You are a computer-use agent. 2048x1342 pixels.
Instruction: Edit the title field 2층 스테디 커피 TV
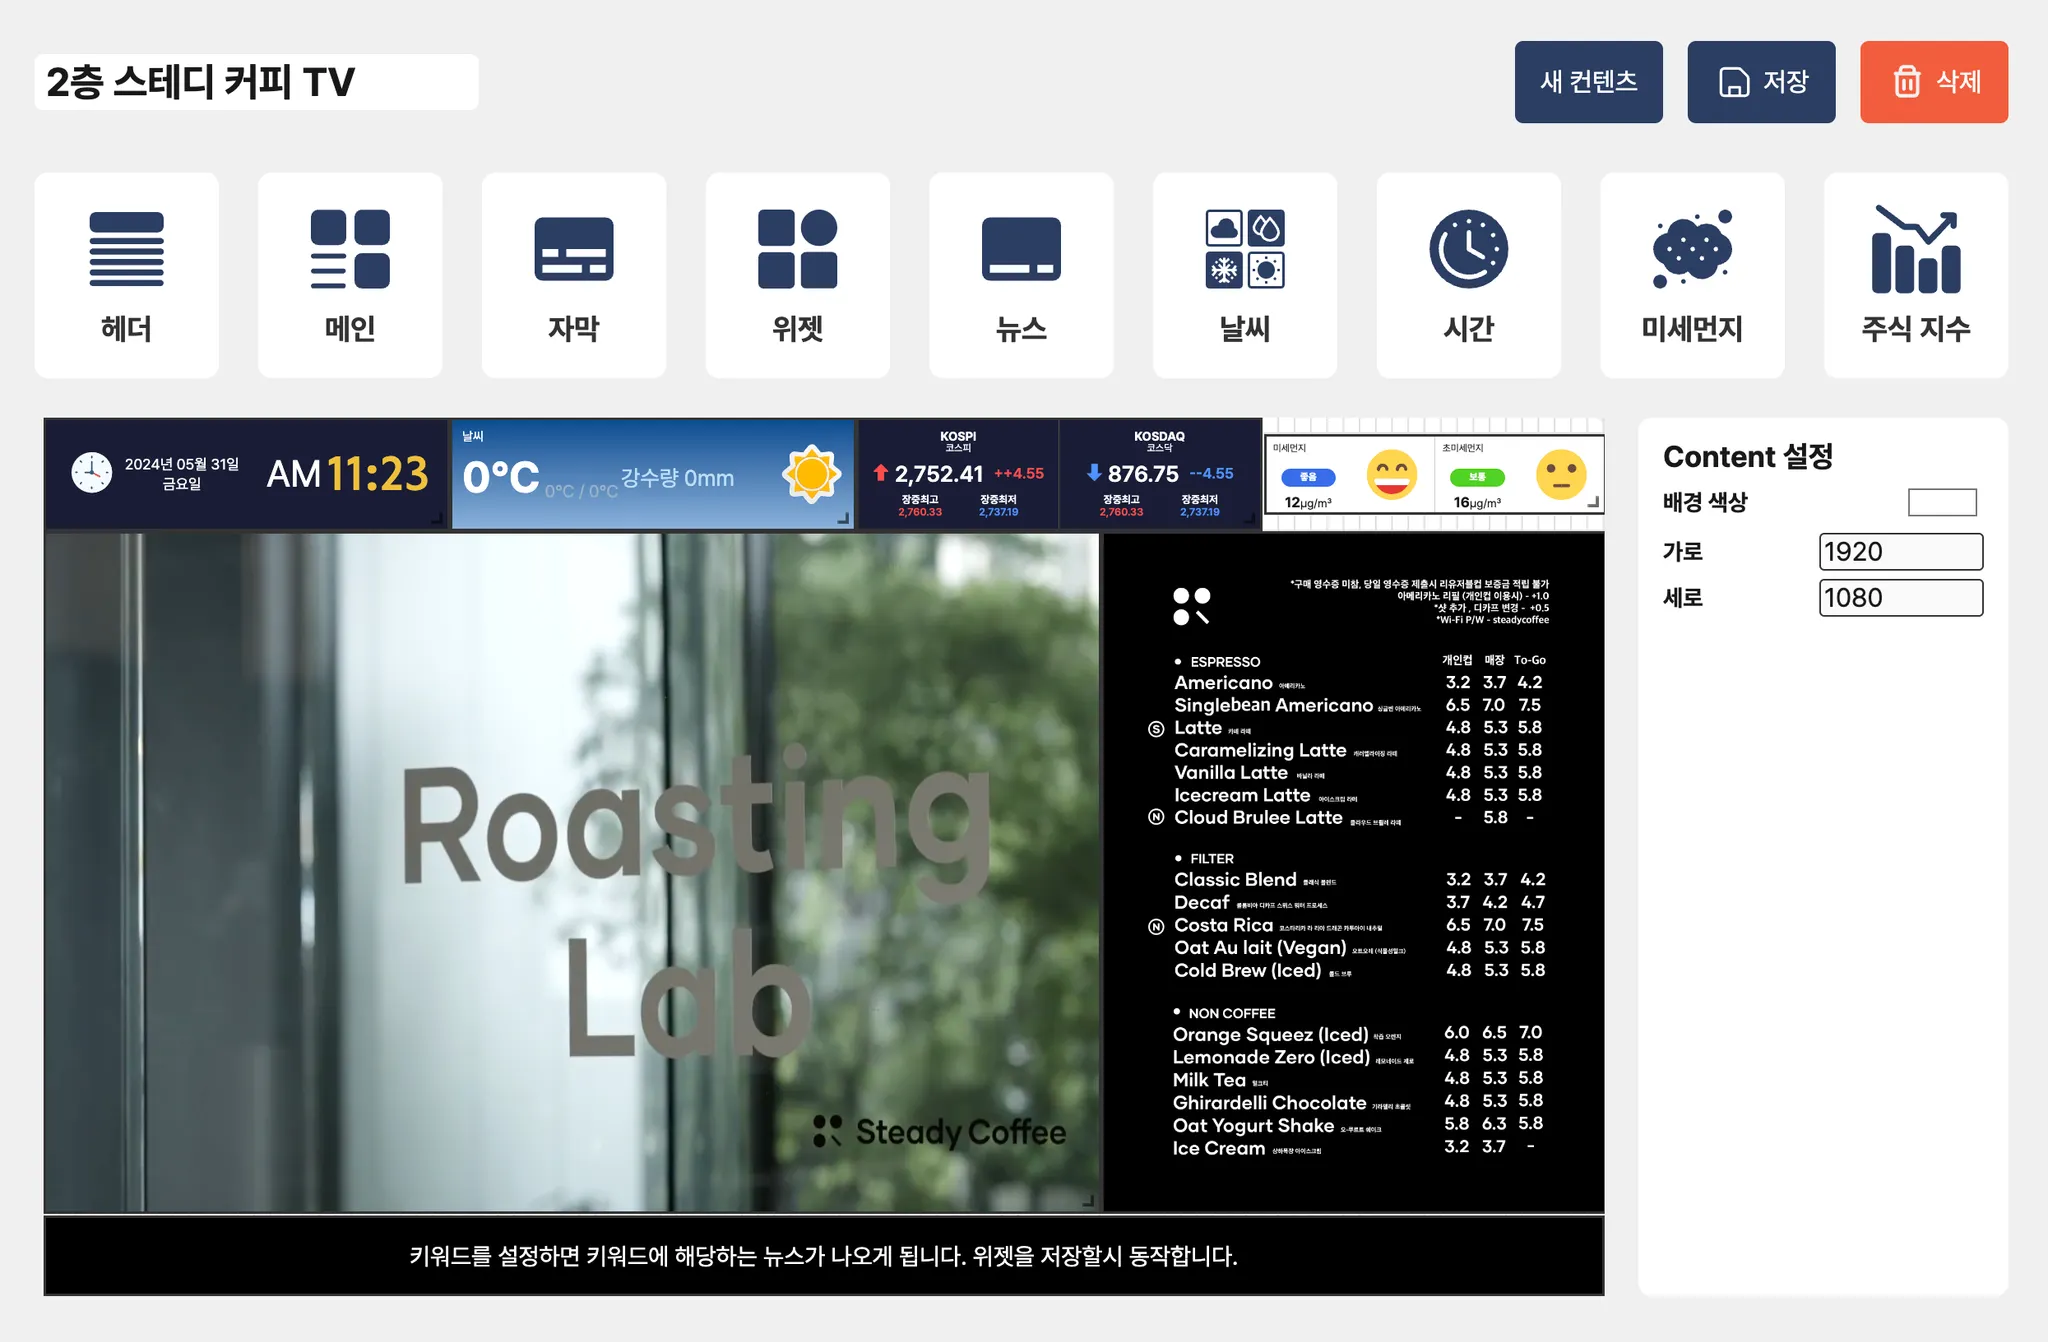(x=256, y=82)
